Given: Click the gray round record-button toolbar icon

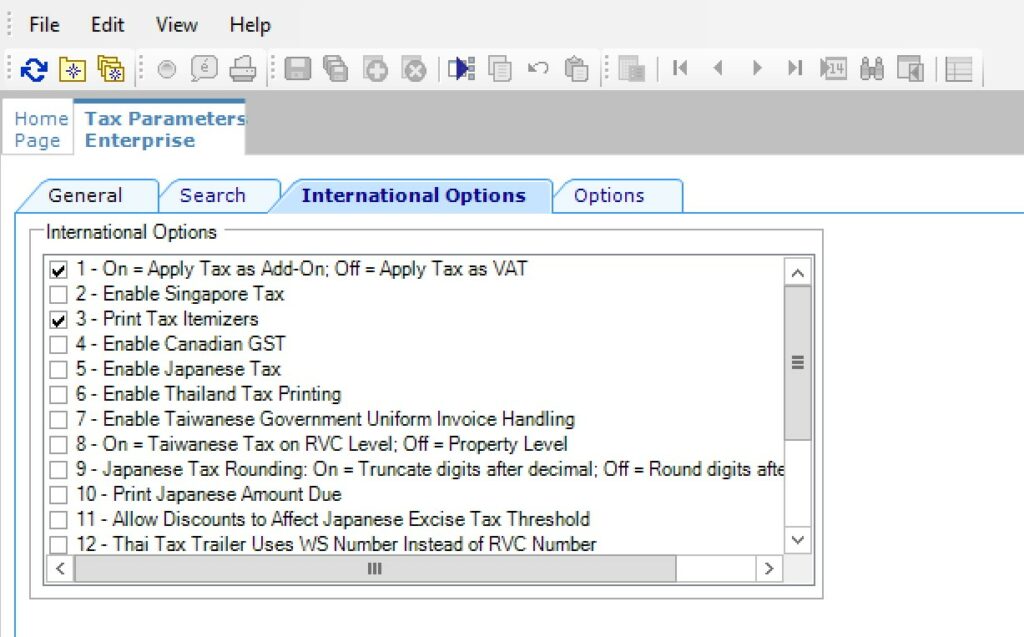Looking at the screenshot, I should click(167, 69).
